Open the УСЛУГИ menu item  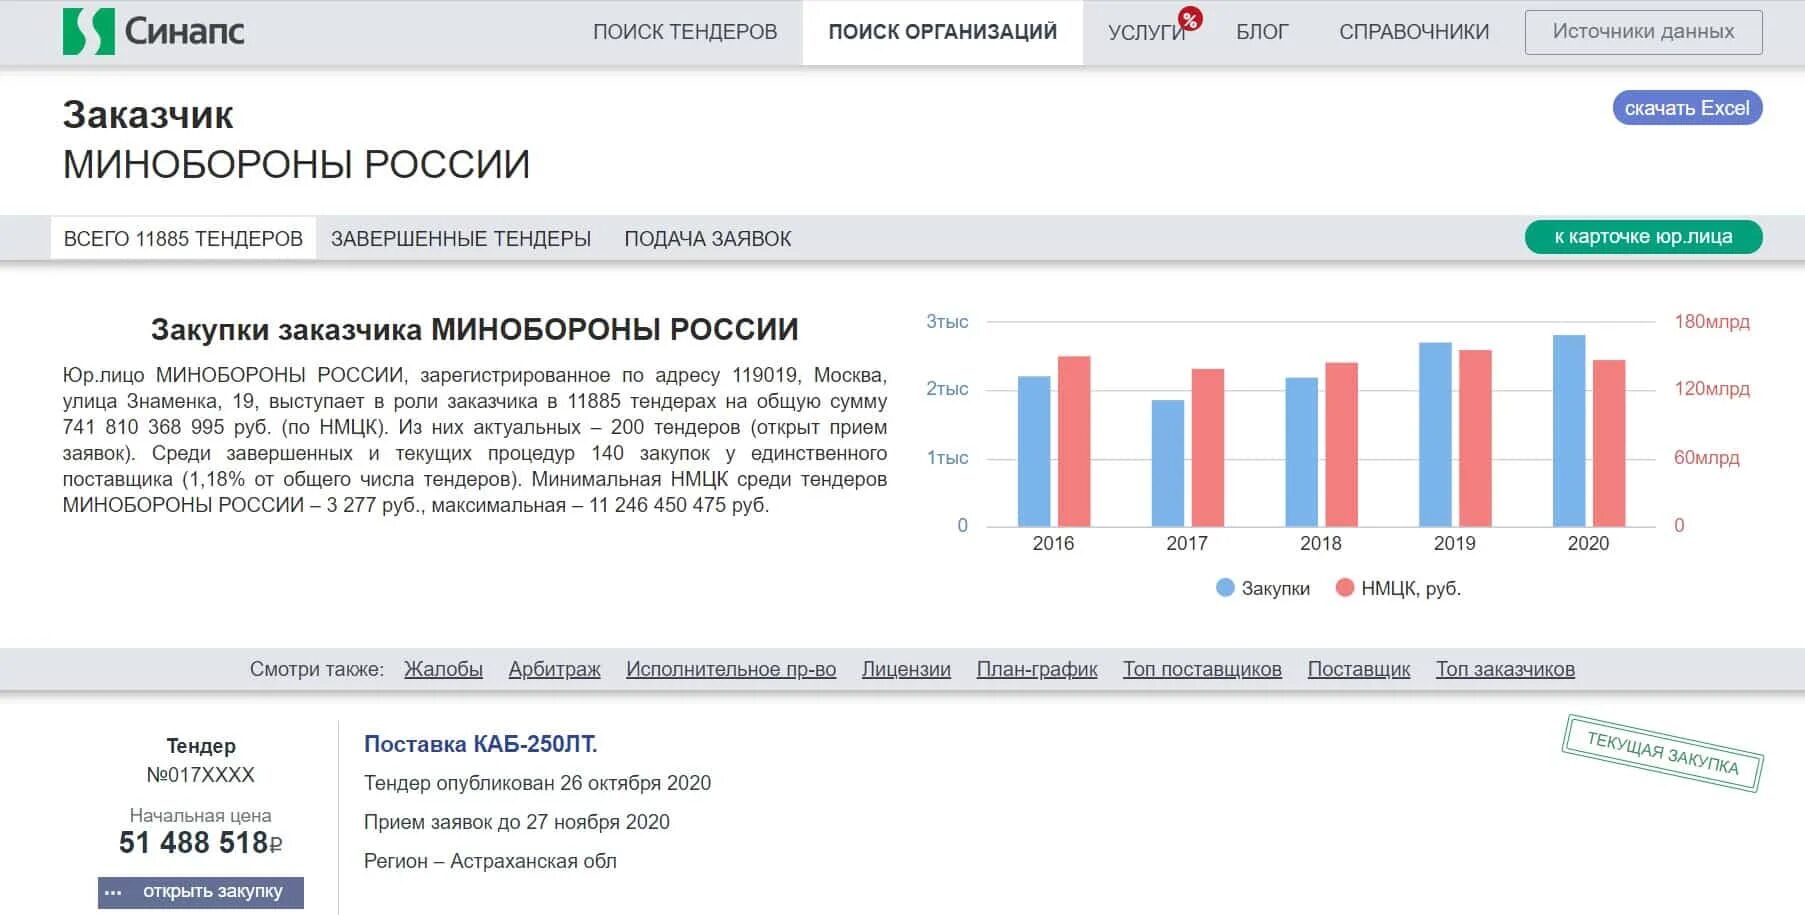tap(1146, 32)
